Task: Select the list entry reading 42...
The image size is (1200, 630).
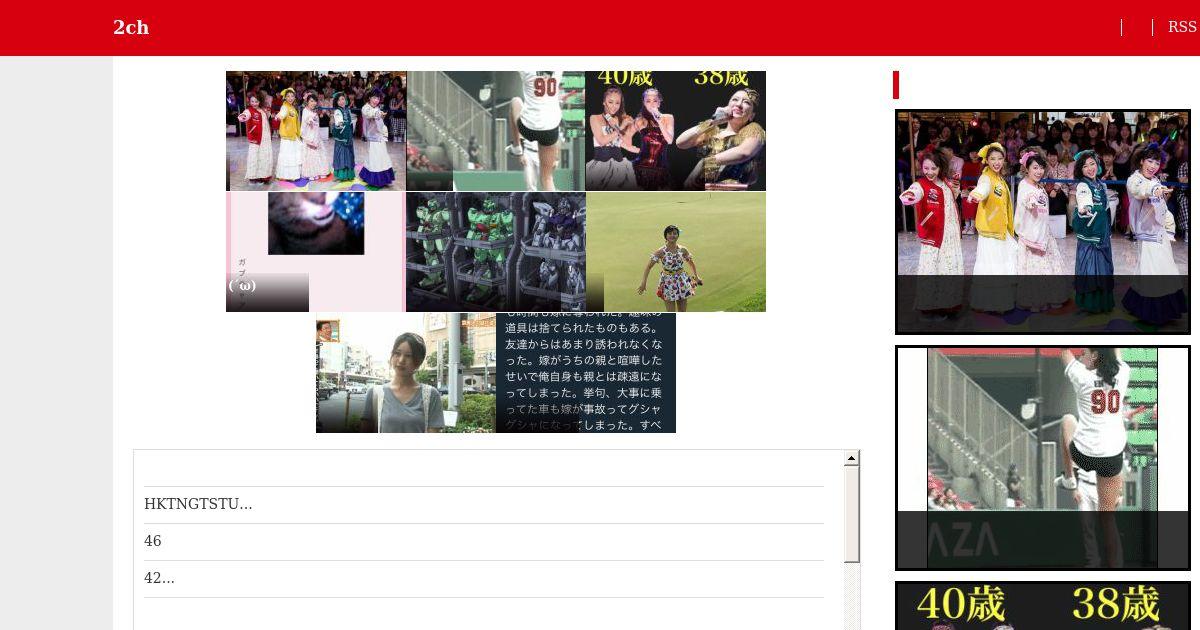Action: click(159, 578)
